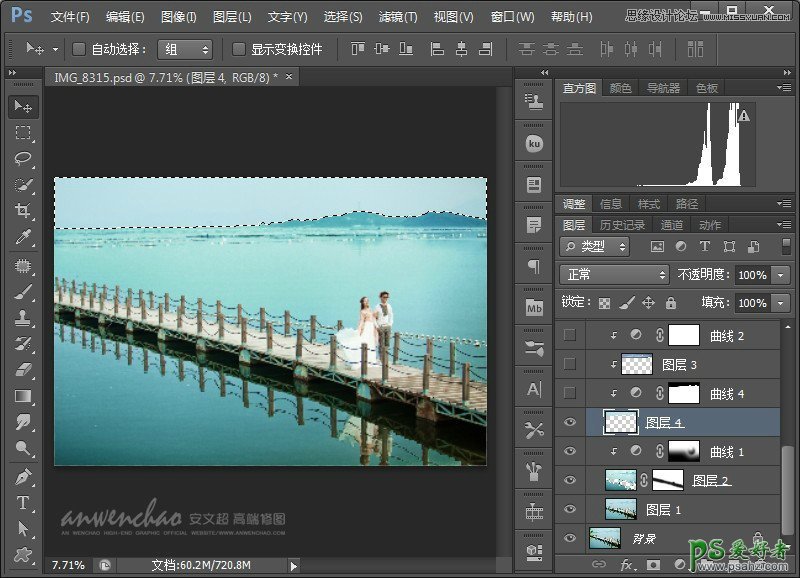The height and width of the screenshot is (578, 800).
Task: Open the 组 auto-select dropdown
Action: 186,49
